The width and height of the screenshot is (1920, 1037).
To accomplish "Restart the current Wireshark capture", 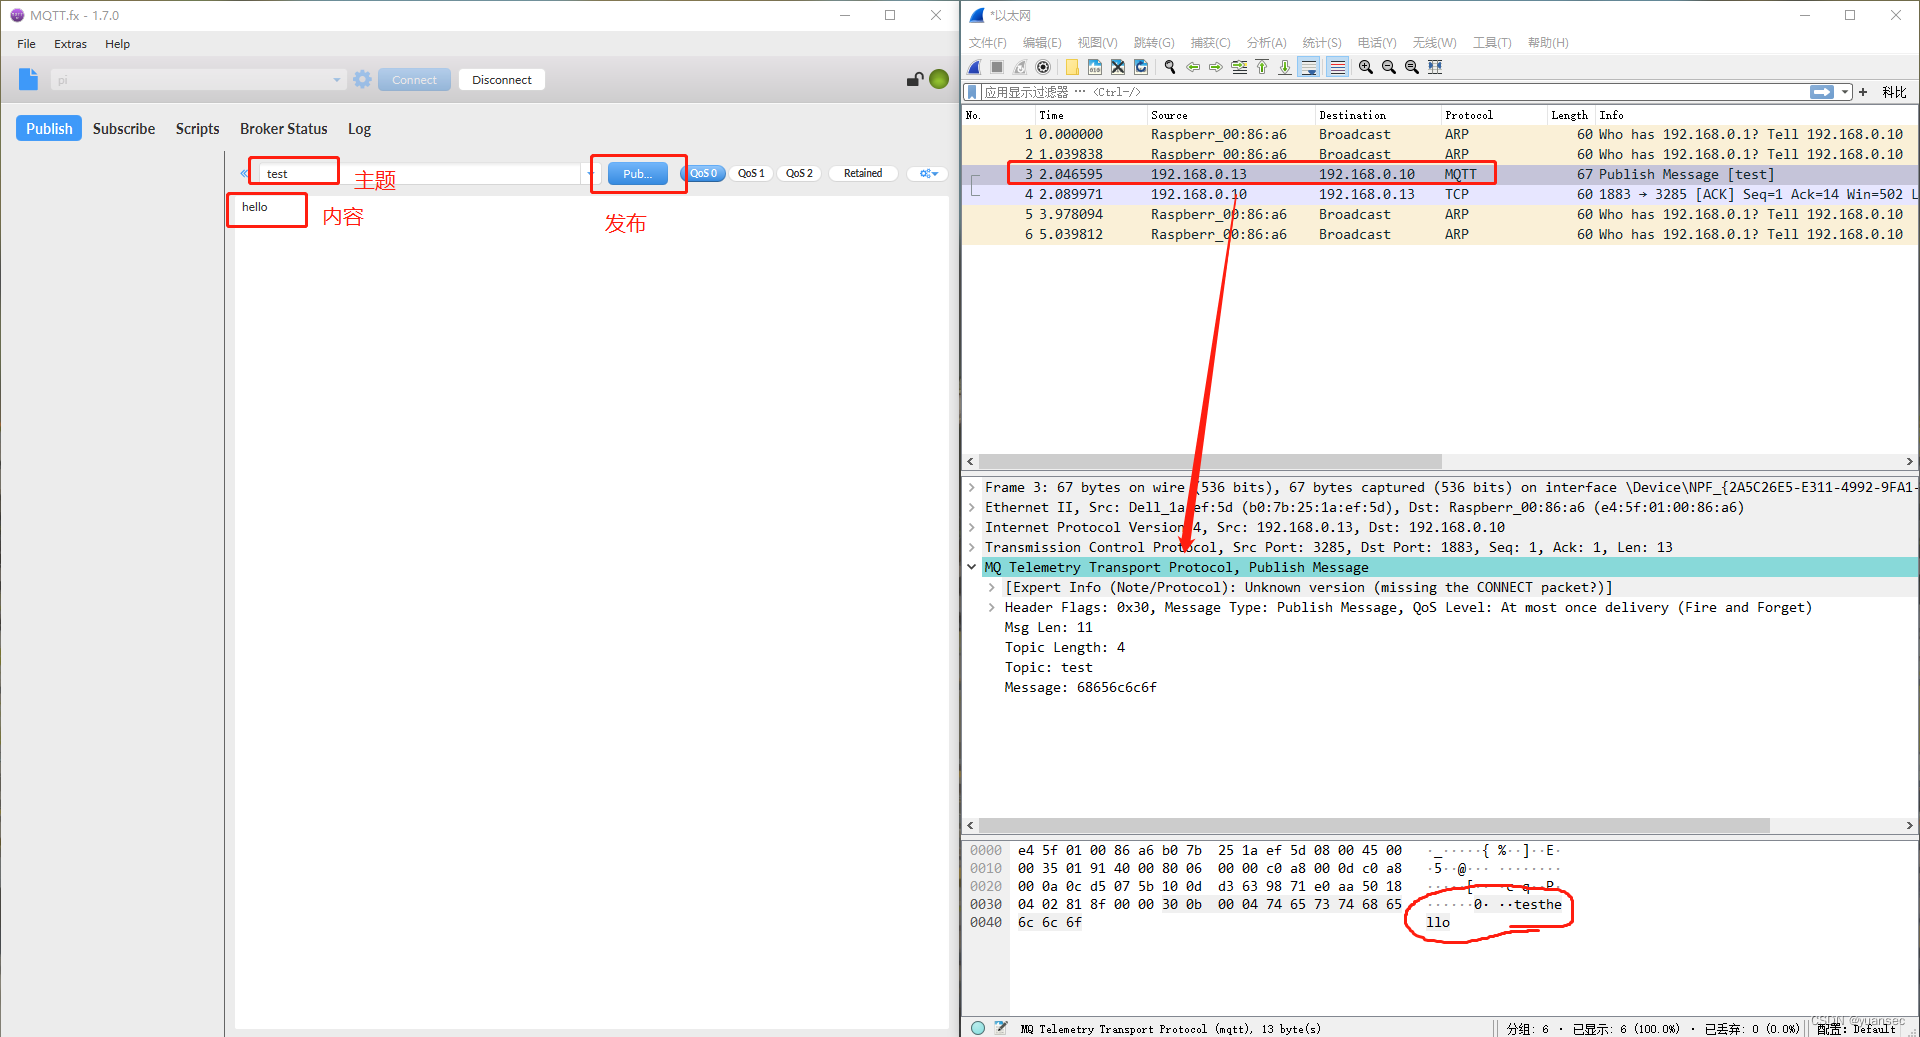I will tap(1020, 67).
